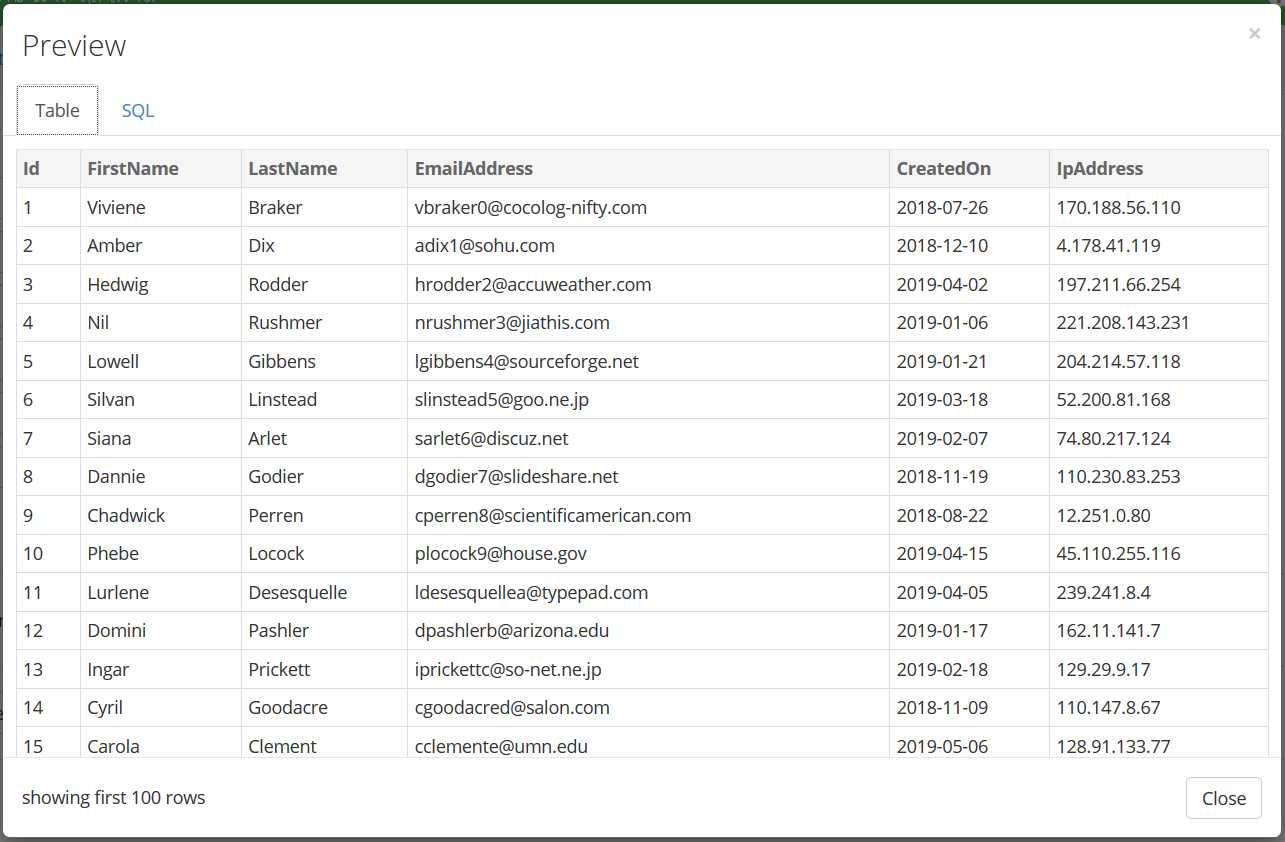1285x842 pixels.
Task: Click email hrodder2@accuweather.com
Action: pyautogui.click(x=533, y=285)
